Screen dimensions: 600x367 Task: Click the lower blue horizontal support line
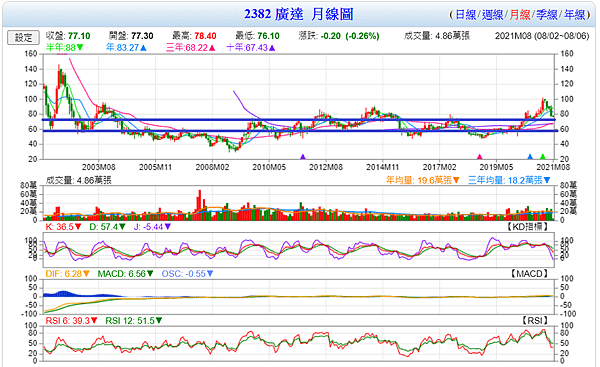point(299,131)
